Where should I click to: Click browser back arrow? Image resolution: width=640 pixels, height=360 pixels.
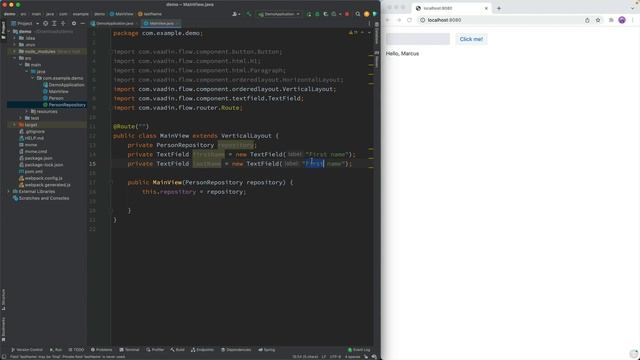387,20
